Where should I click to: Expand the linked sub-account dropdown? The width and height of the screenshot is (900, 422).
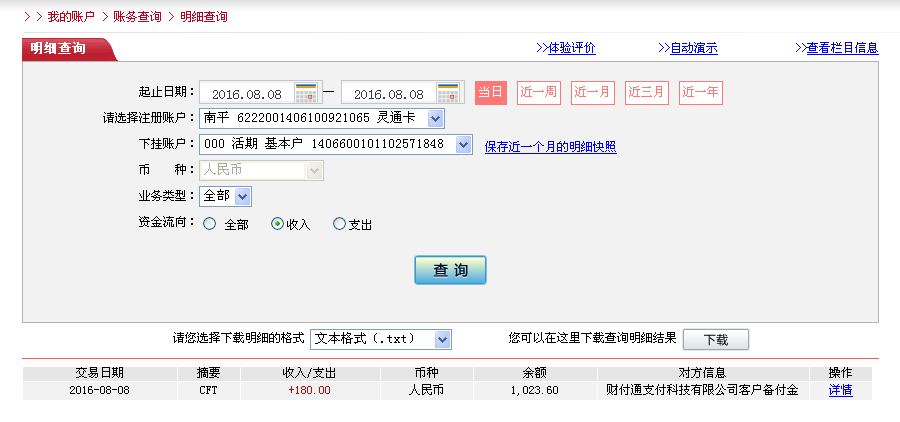click(463, 144)
